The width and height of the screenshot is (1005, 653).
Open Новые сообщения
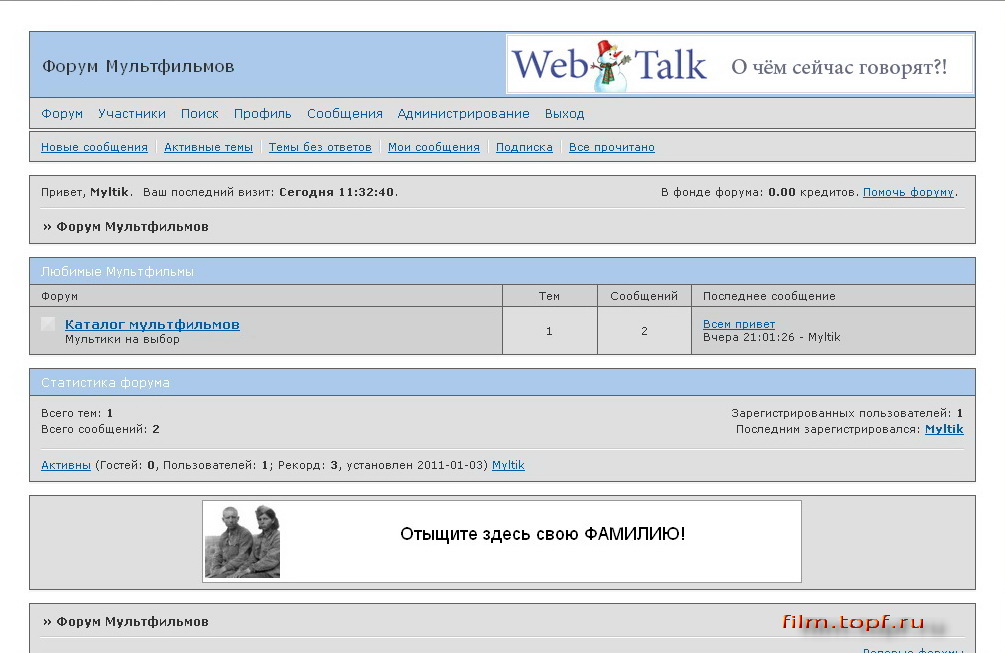(93, 146)
